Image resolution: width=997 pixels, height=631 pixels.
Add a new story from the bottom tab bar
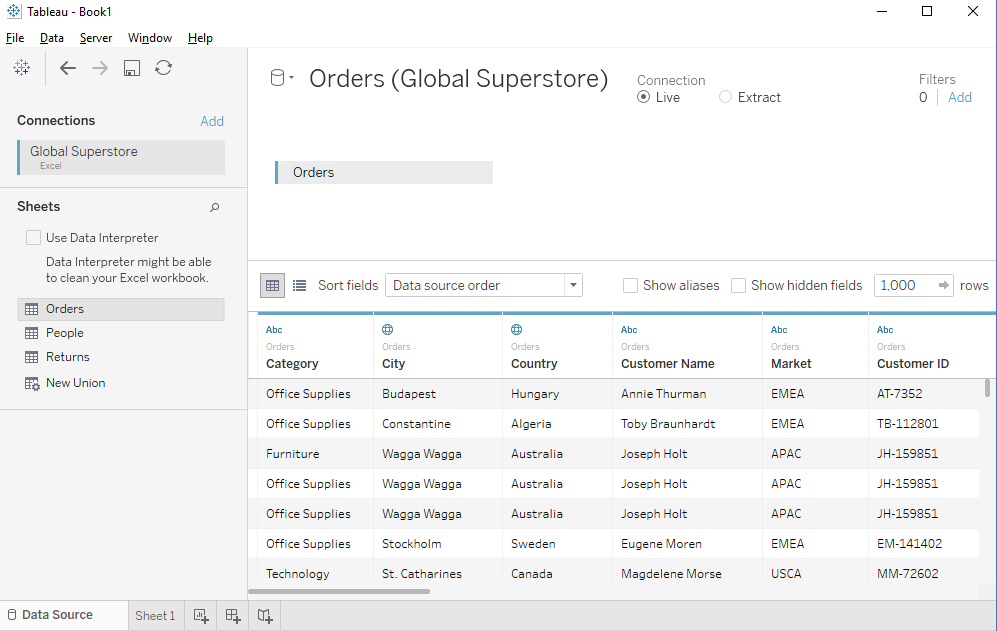pos(265,616)
